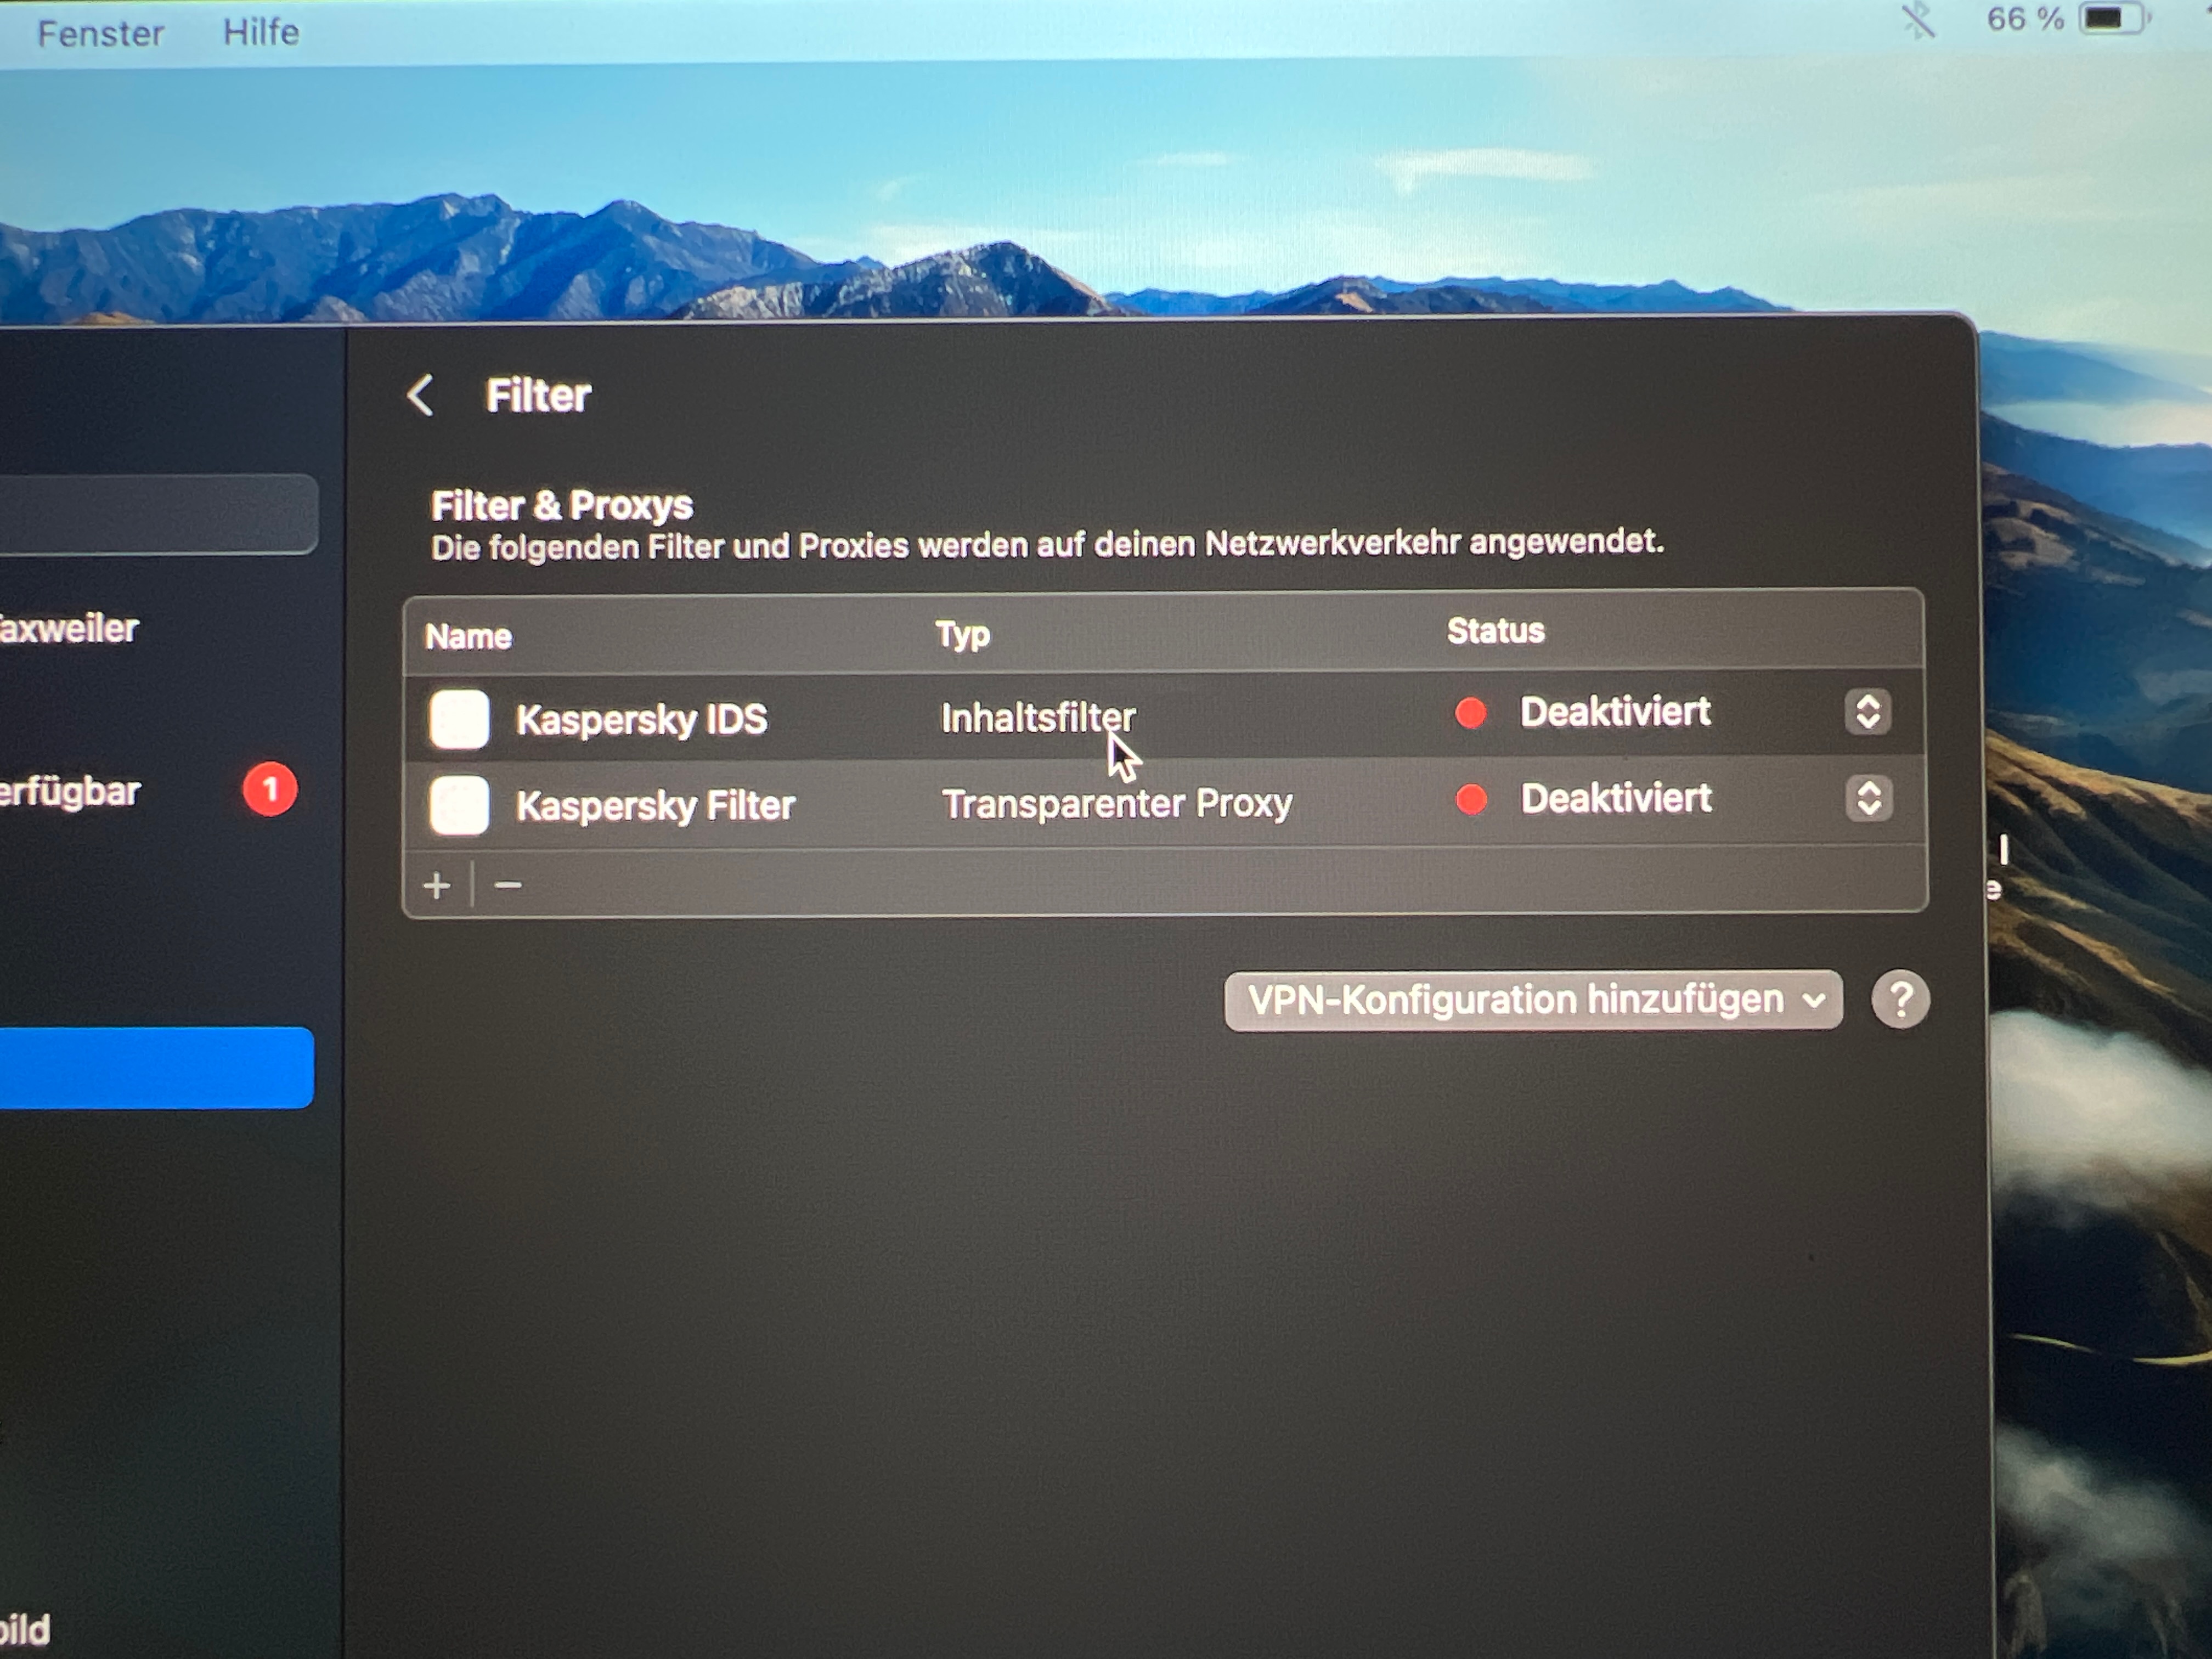
Task: Click red status dot of Kaspersky IDS
Action: [x=1471, y=713]
